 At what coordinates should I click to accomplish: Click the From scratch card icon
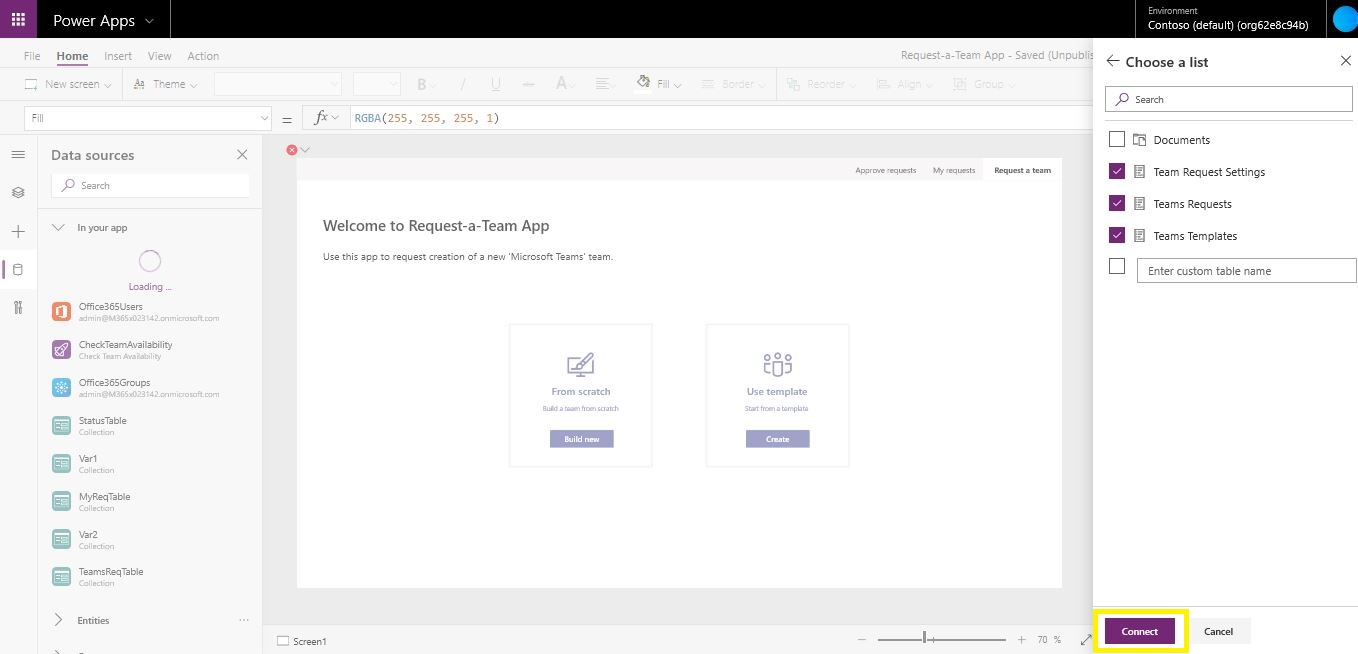(x=581, y=364)
